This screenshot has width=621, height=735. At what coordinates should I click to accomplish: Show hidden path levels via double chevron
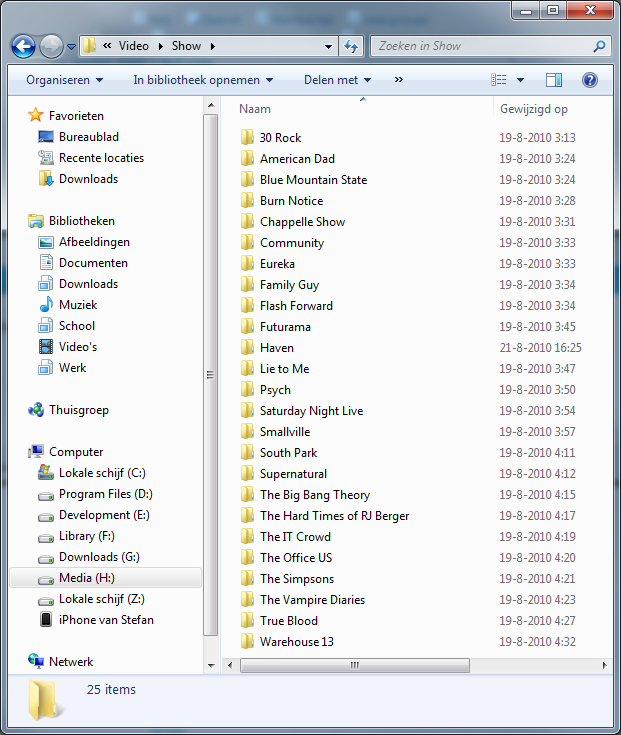pos(107,45)
